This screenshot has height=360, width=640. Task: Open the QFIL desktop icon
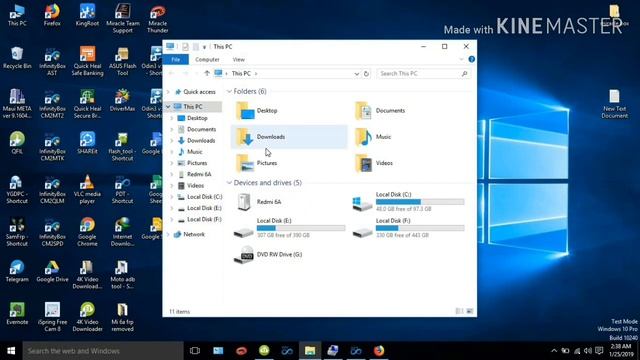click(17, 143)
